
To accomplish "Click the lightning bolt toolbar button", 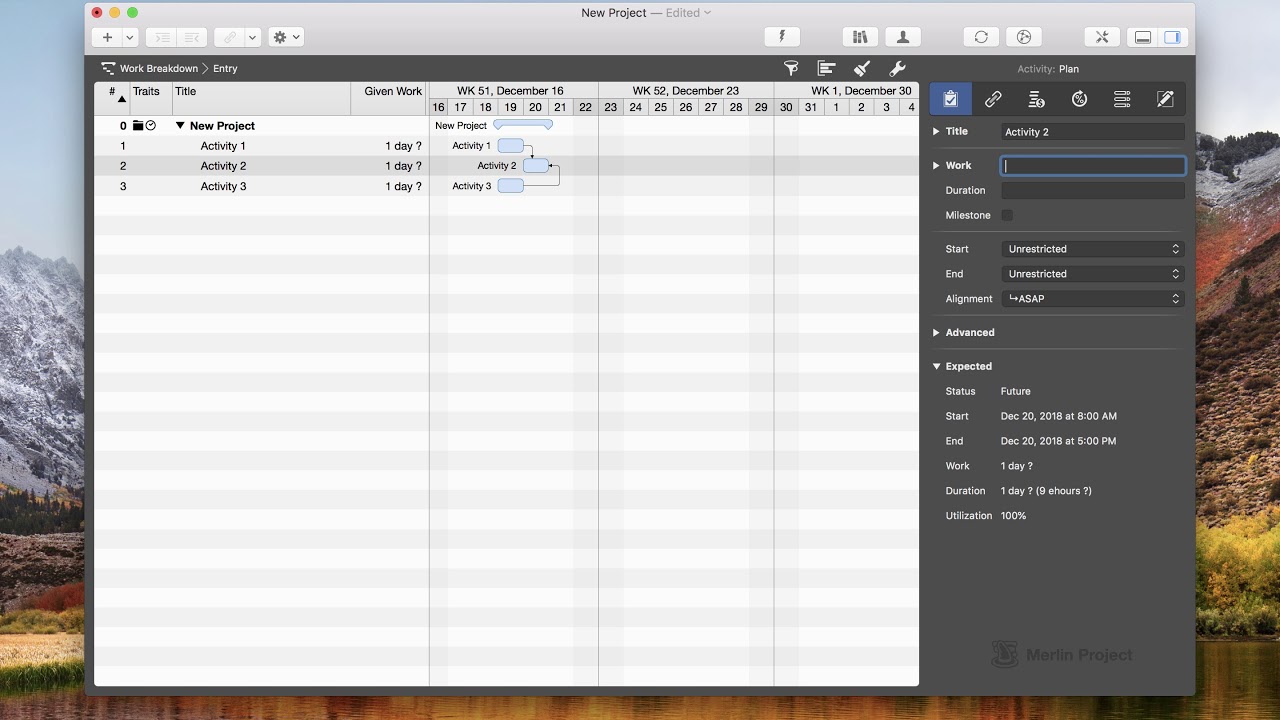I will click(x=782, y=37).
